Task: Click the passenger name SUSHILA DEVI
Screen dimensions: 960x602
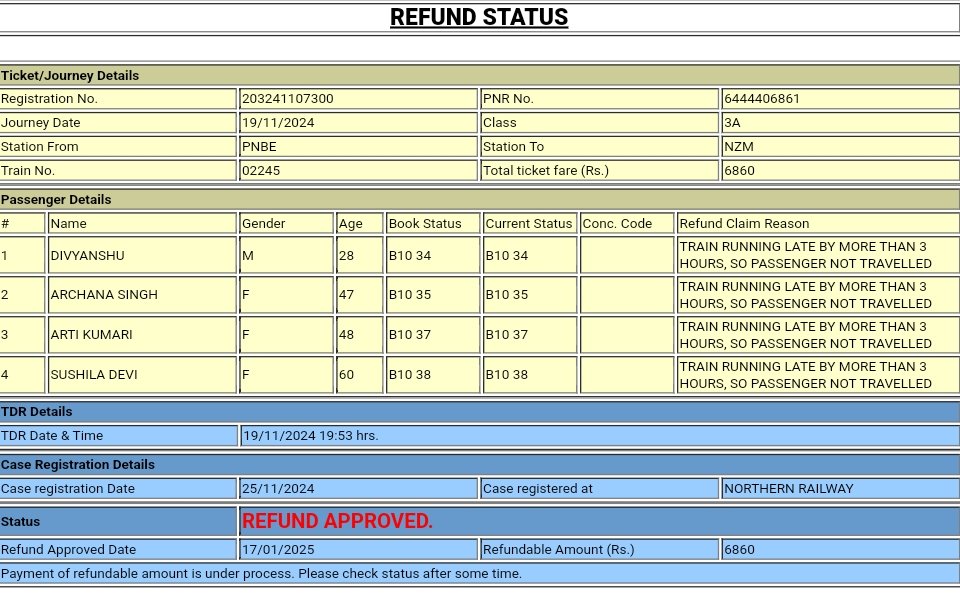Action: [x=94, y=374]
